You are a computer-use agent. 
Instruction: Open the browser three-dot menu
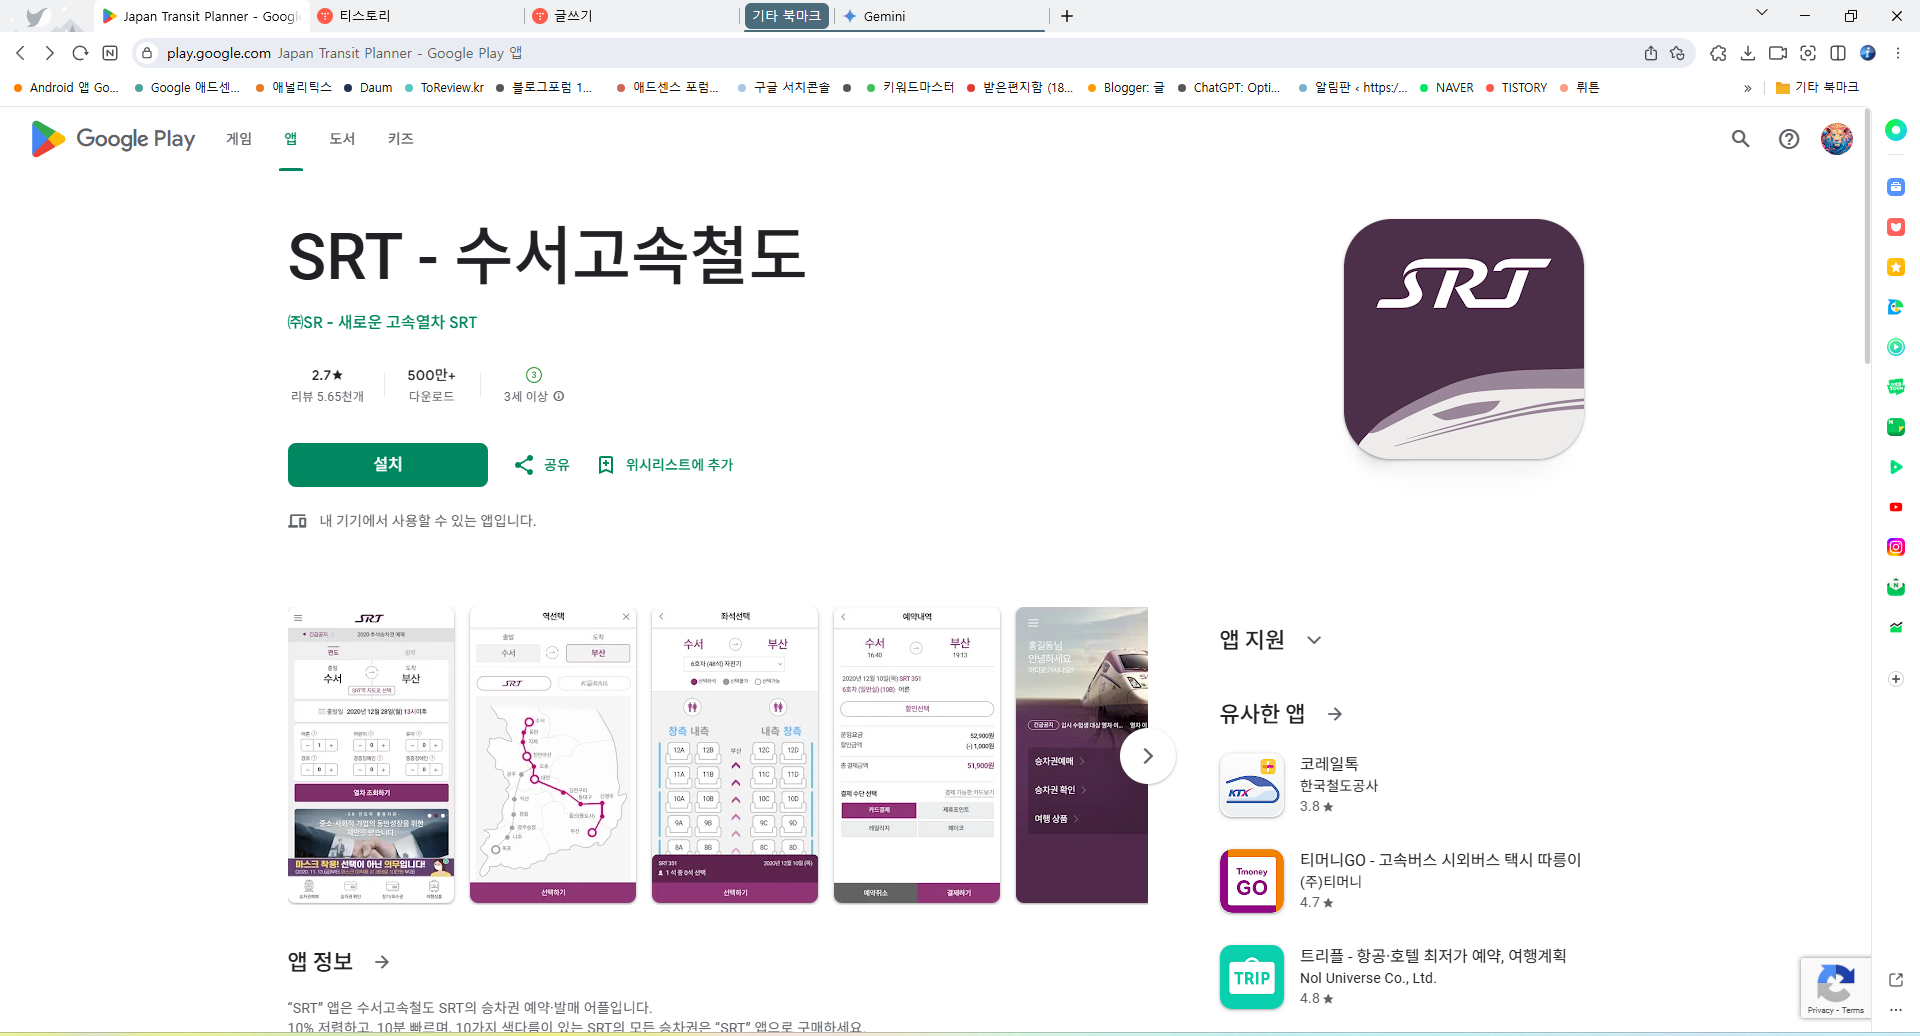pos(1898,53)
